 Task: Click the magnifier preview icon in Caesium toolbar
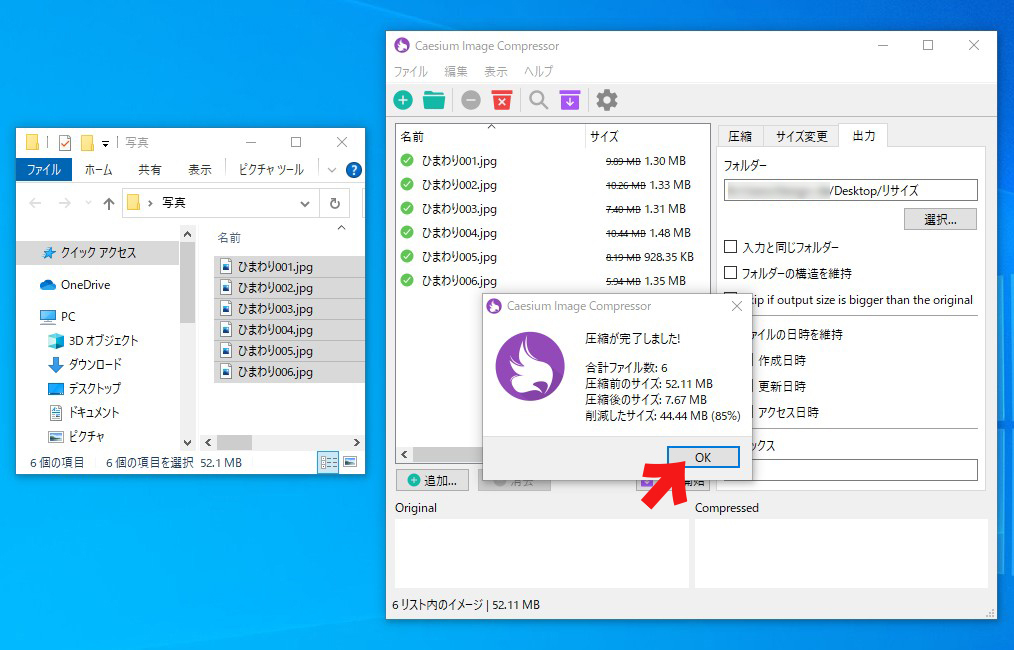[x=538, y=100]
